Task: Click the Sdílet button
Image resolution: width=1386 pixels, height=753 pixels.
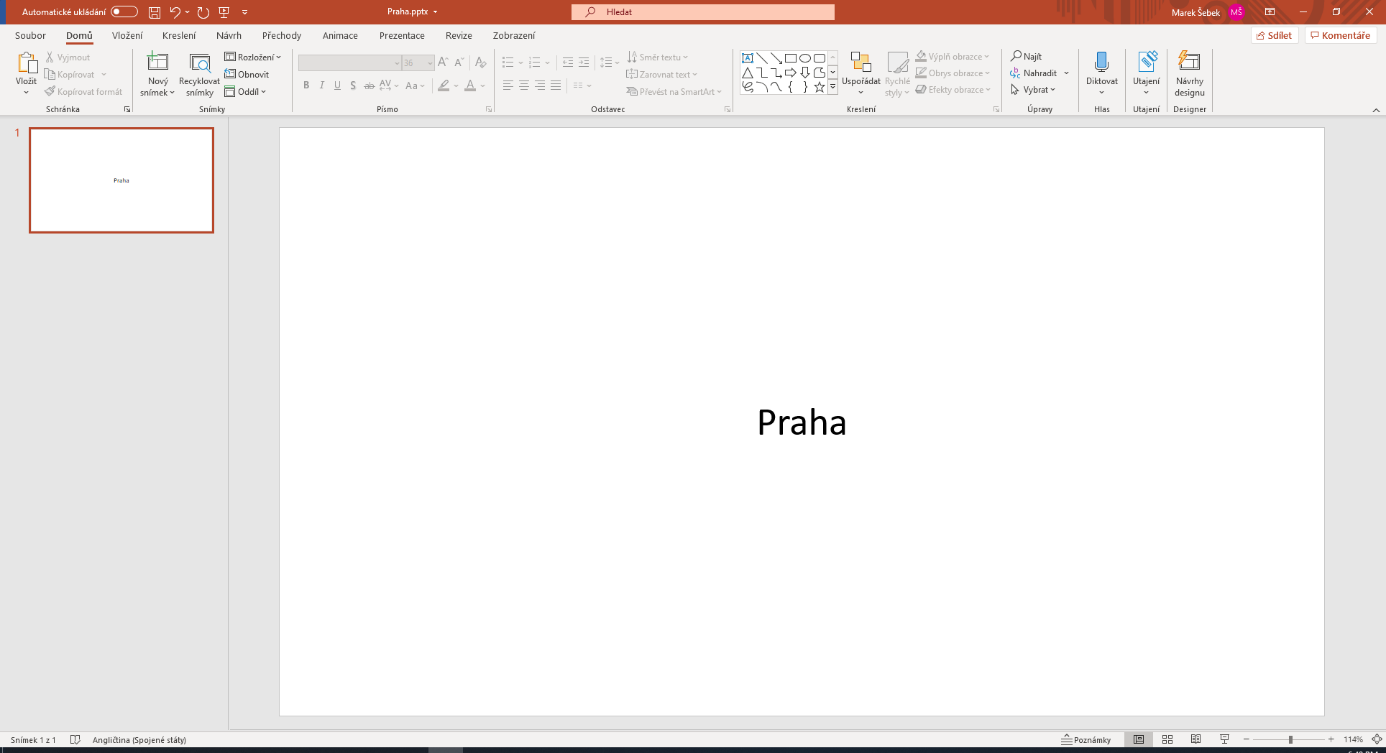Action: (1274, 34)
